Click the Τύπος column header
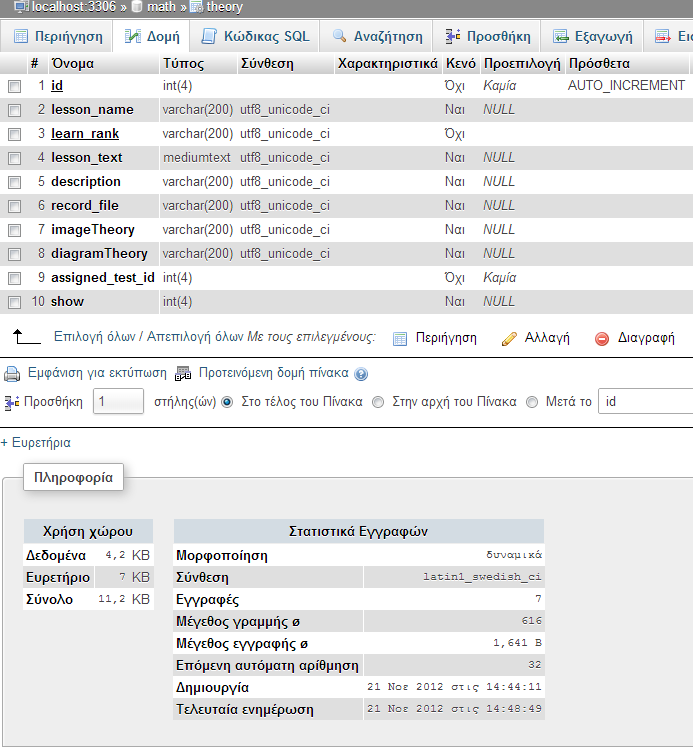The image size is (693, 748). pos(184,64)
